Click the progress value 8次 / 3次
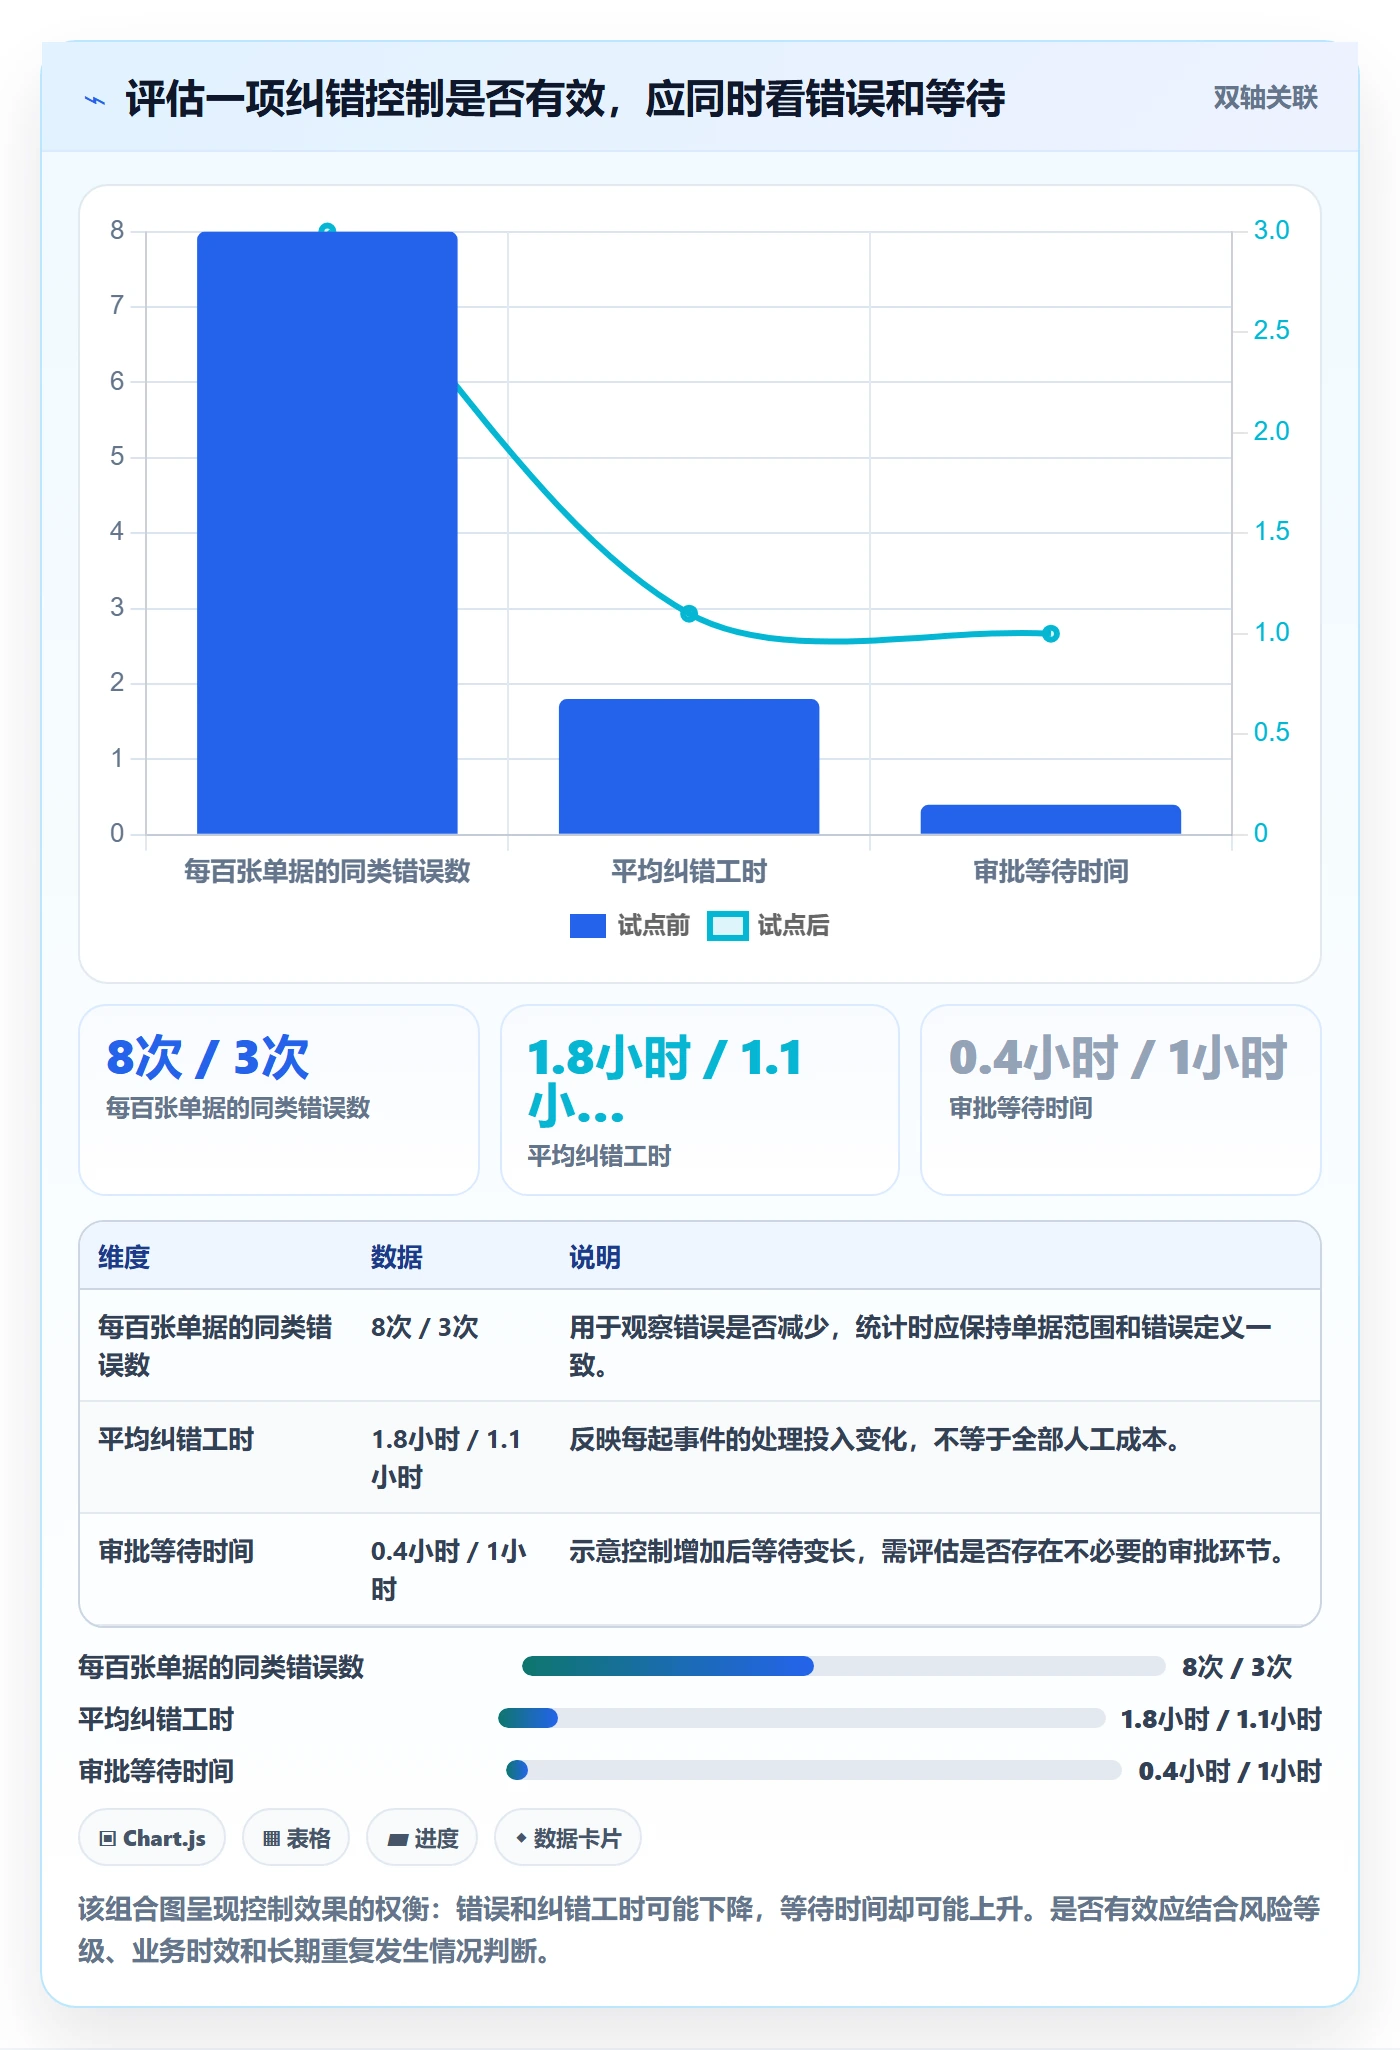Viewport: 1400px width, 2050px height. pos(1237,1666)
